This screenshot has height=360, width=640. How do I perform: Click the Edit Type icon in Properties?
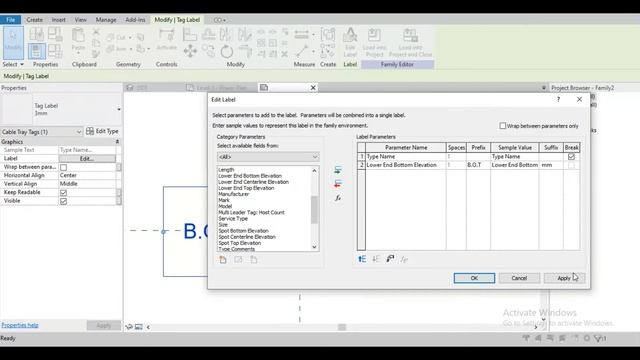(90, 131)
